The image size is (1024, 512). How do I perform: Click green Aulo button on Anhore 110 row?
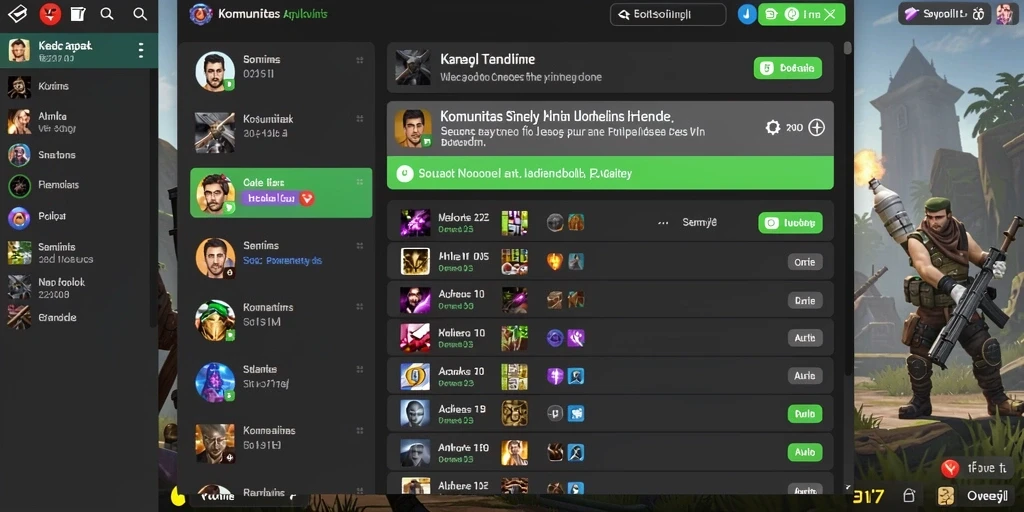point(805,452)
